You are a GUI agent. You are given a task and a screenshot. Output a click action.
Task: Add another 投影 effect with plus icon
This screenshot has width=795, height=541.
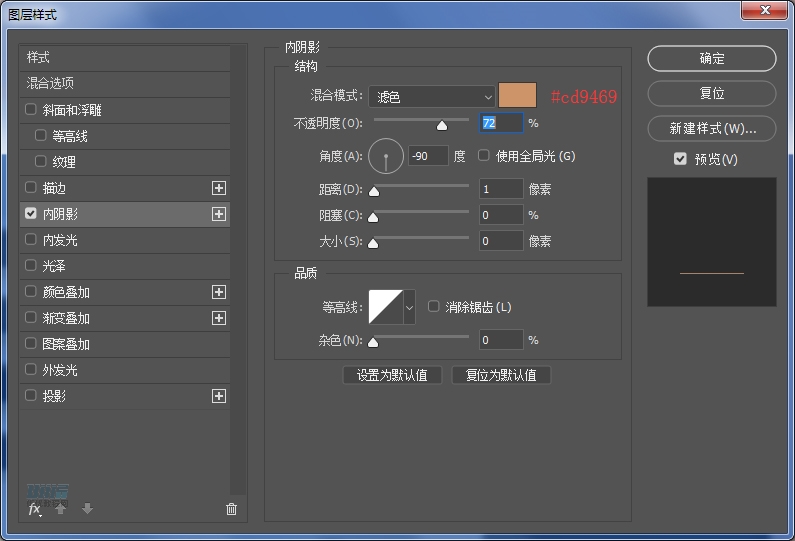point(219,396)
